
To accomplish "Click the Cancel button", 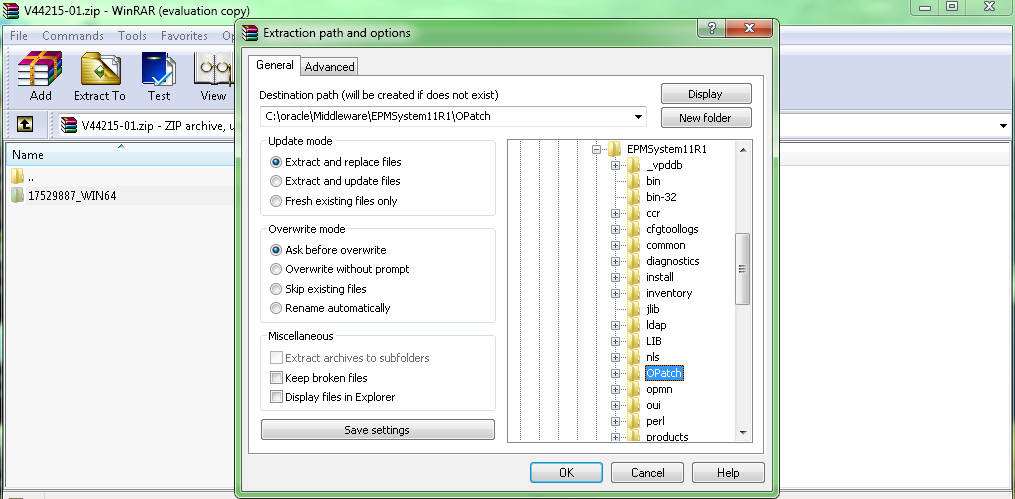I will (647, 472).
